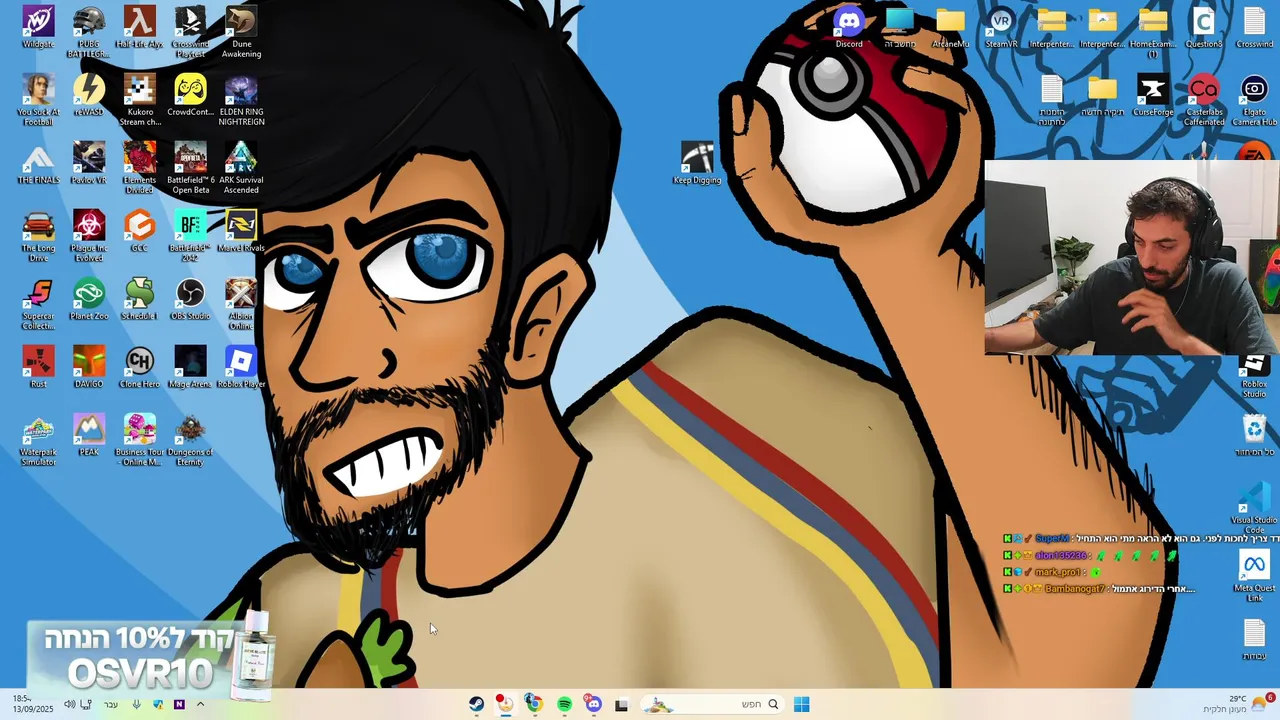Open the Wildgate desktop shortcut

click(x=38, y=28)
